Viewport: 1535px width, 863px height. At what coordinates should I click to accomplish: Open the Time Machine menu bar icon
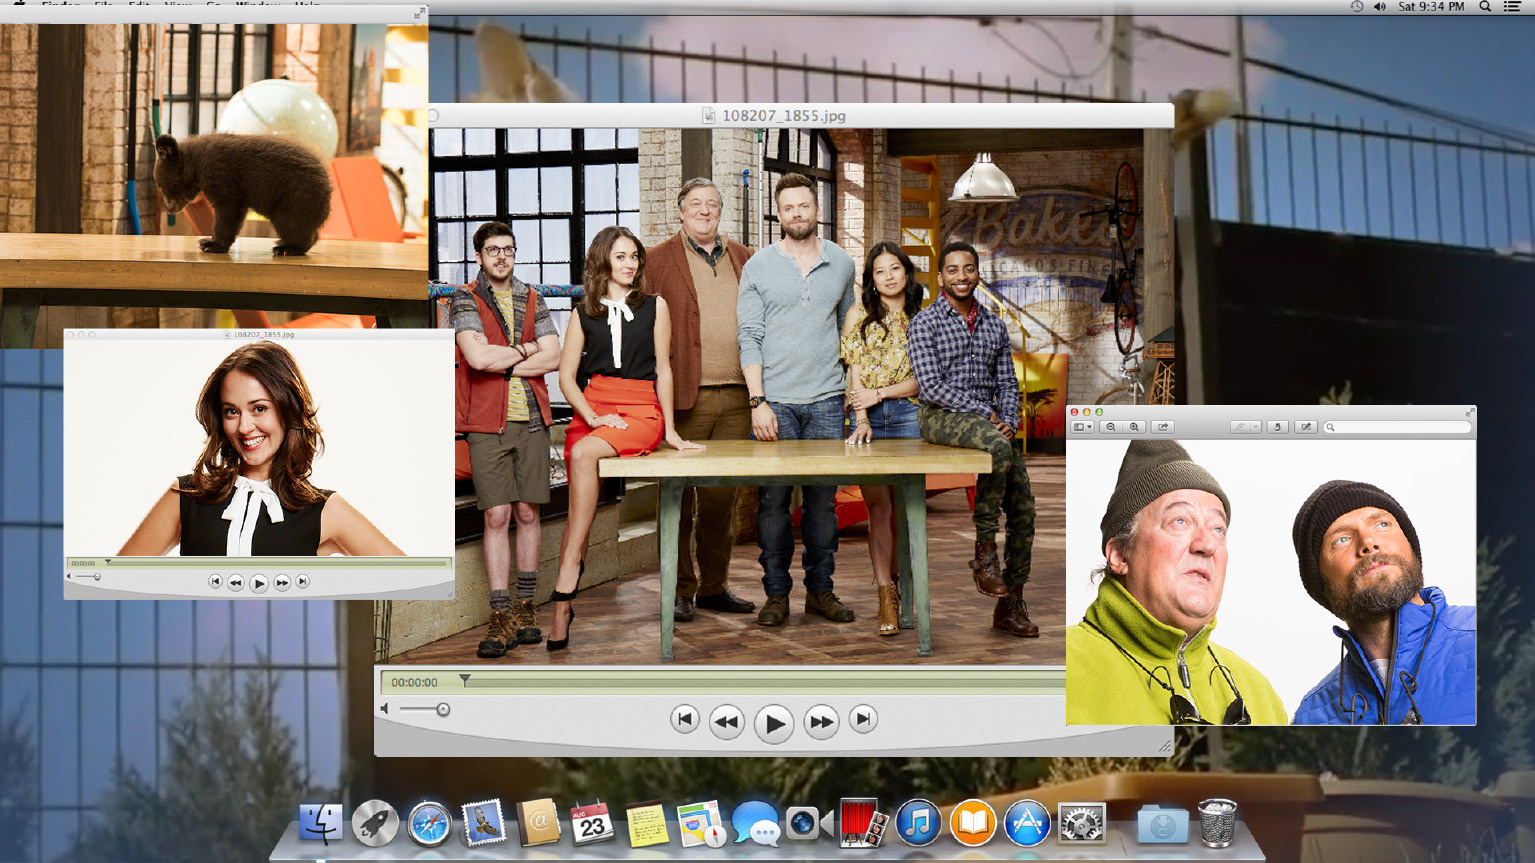1356,6
